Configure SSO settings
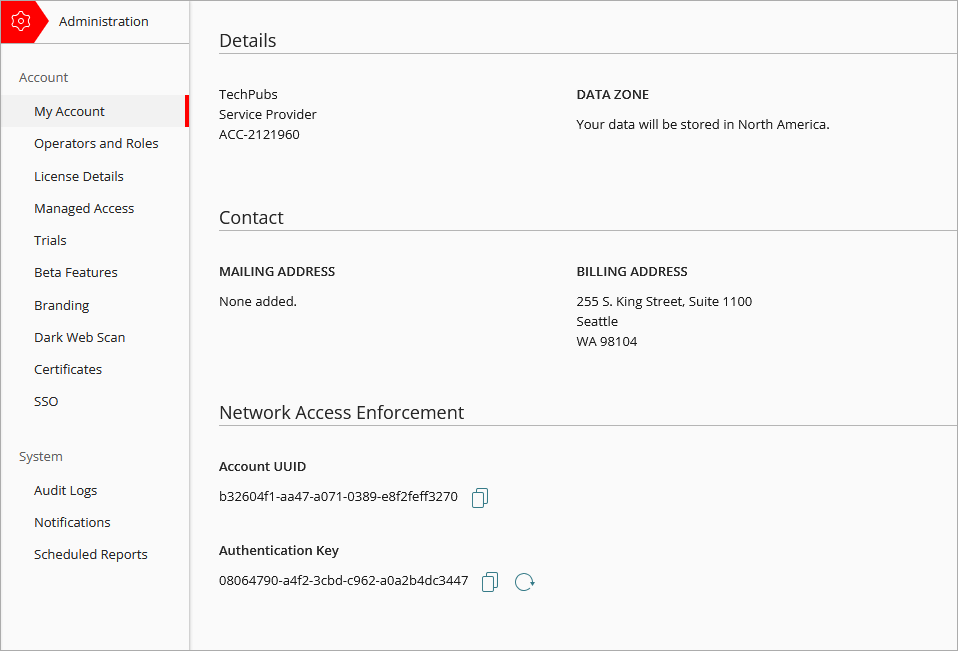 [46, 401]
